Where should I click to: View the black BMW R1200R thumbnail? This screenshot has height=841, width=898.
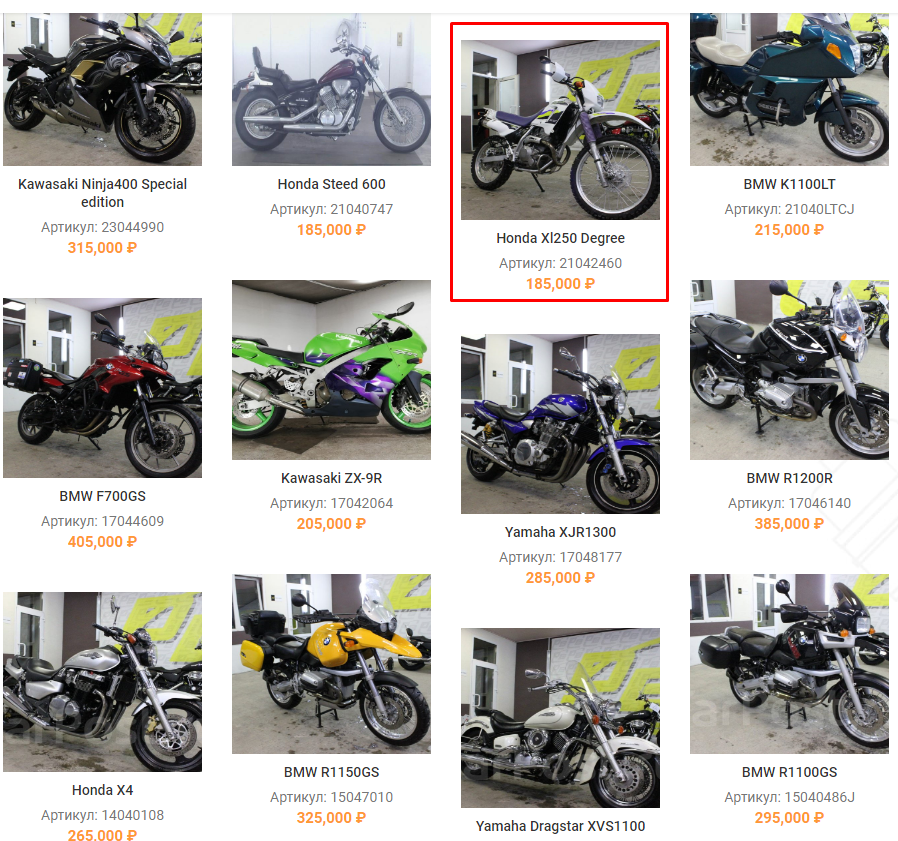[x=789, y=370]
